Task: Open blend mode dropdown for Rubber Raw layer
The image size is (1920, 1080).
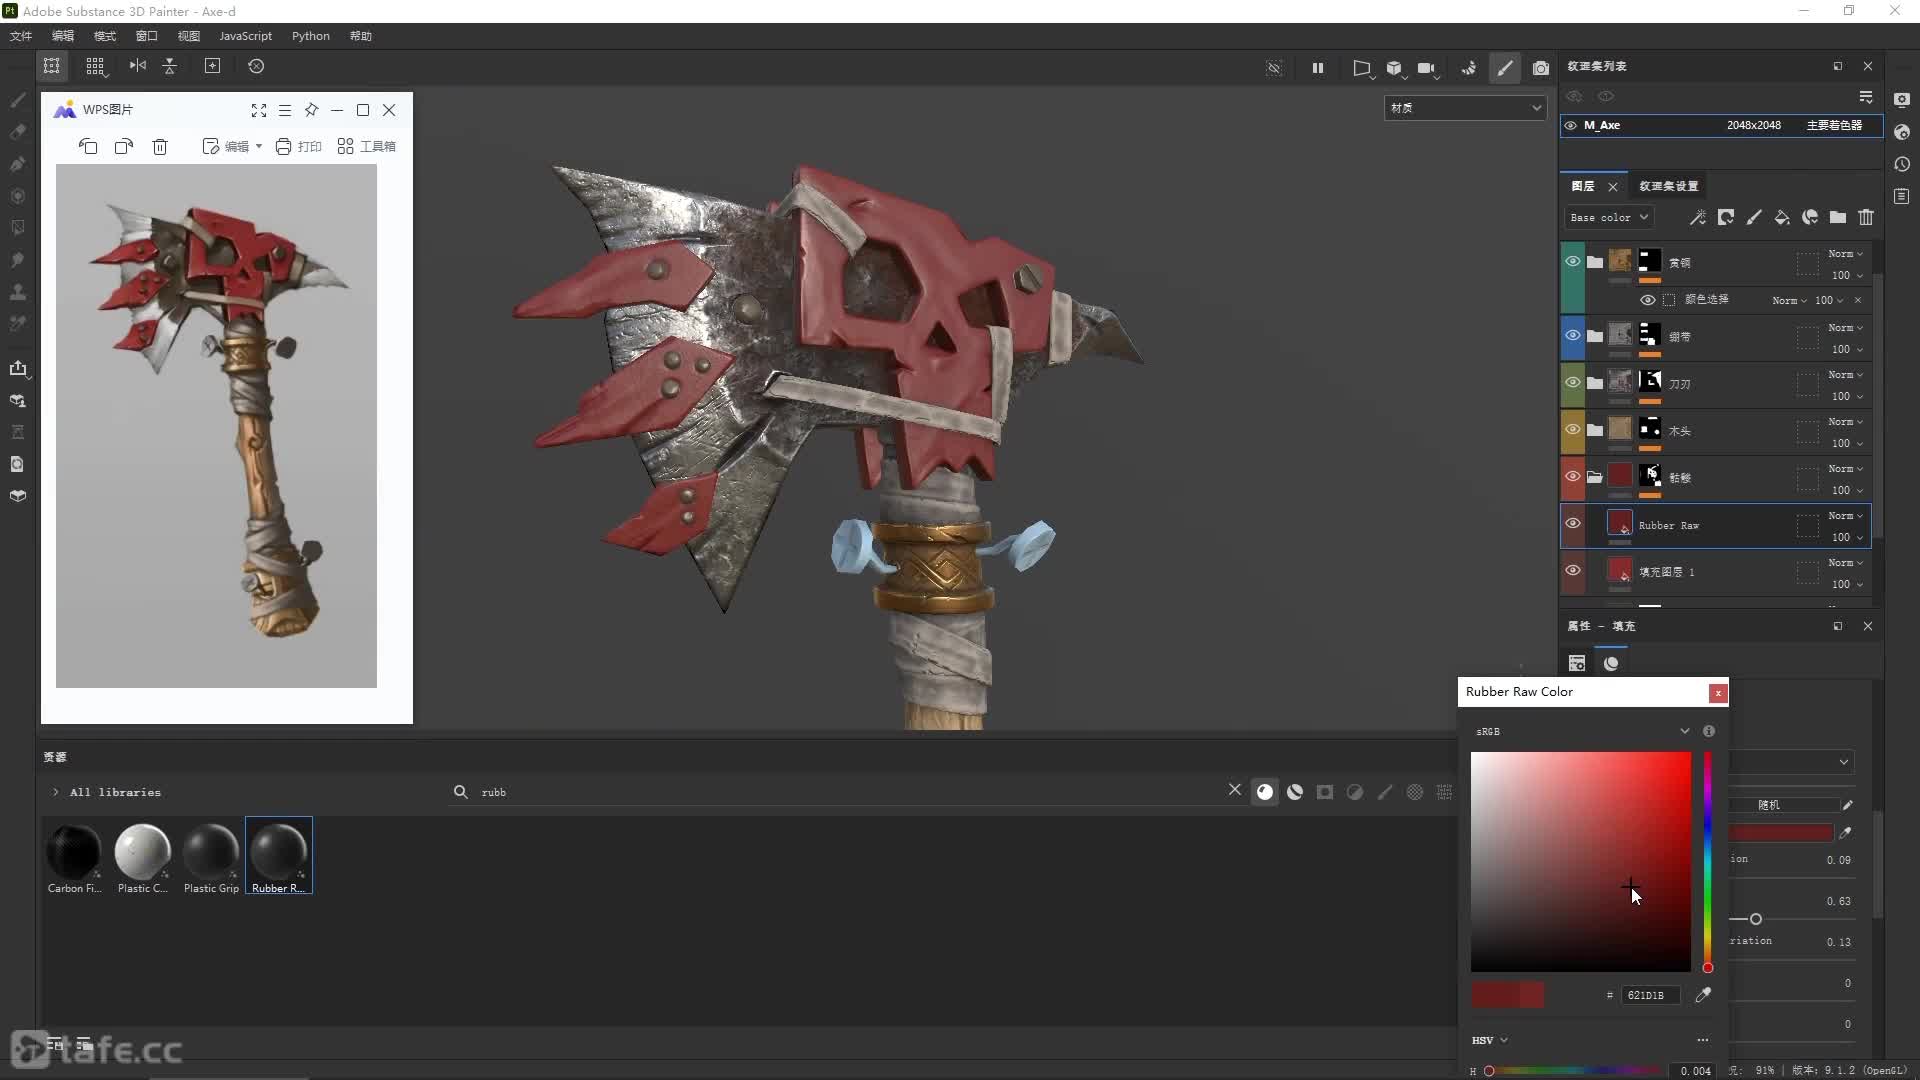Action: pos(1846,516)
